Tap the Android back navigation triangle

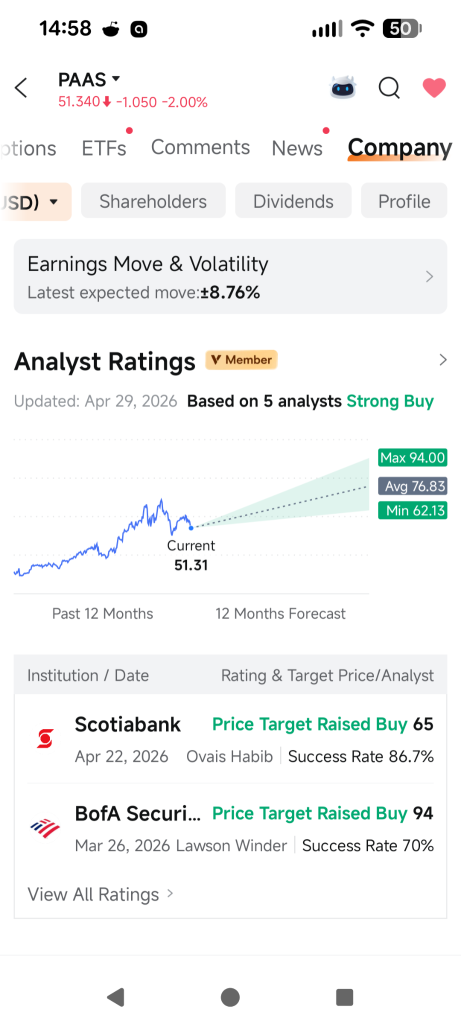click(116, 997)
